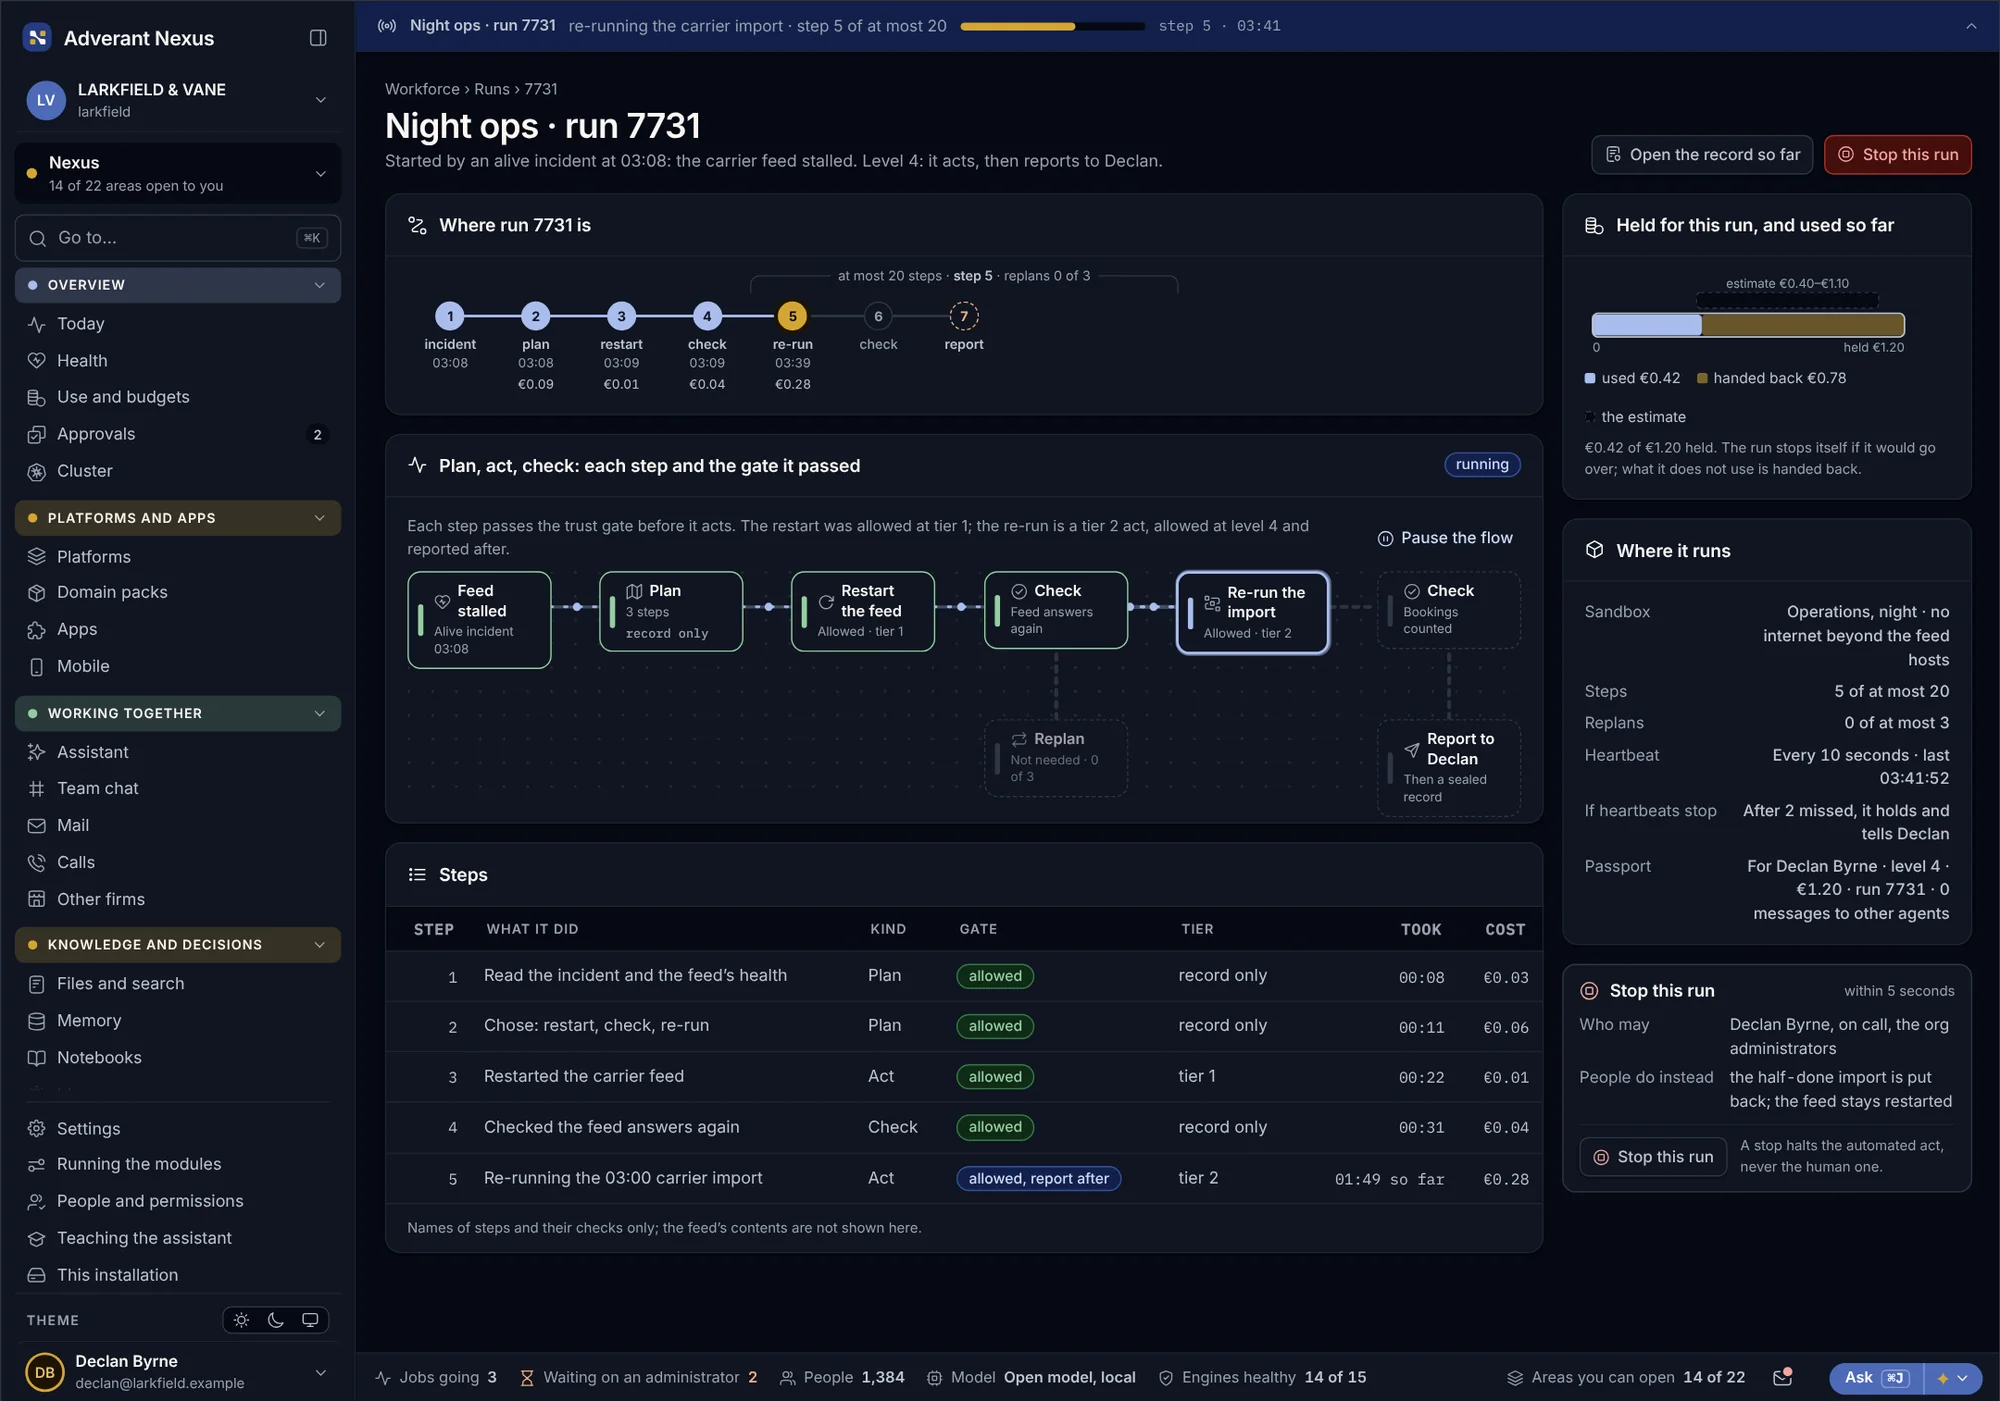Open Approvals in the sidebar

click(178, 434)
